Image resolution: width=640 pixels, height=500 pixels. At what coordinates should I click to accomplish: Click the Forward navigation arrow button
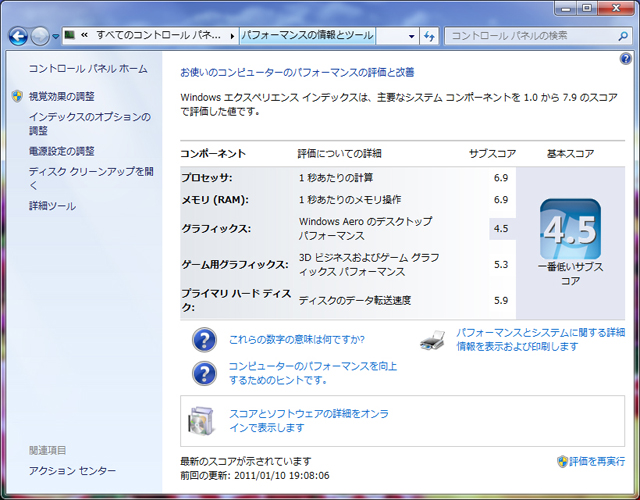[40, 36]
